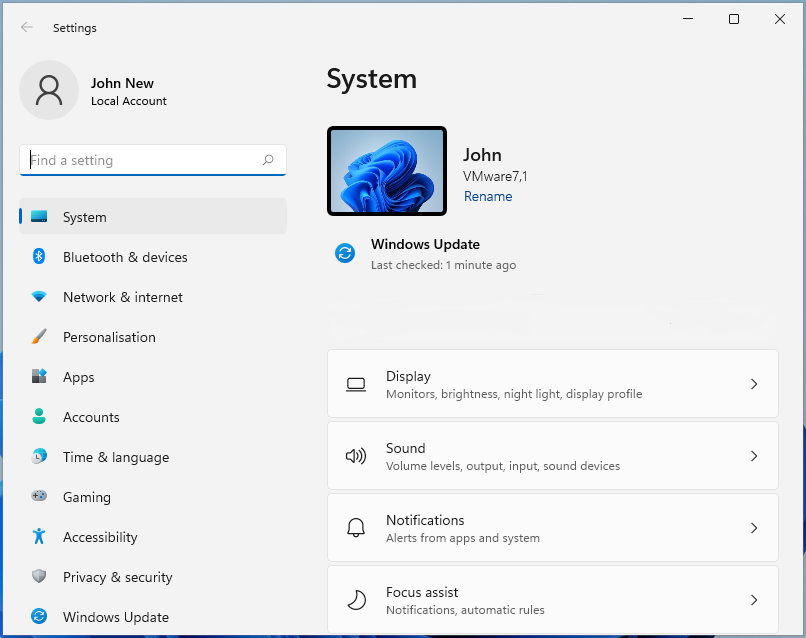Open Bluetooth & devices section

[x=125, y=257]
